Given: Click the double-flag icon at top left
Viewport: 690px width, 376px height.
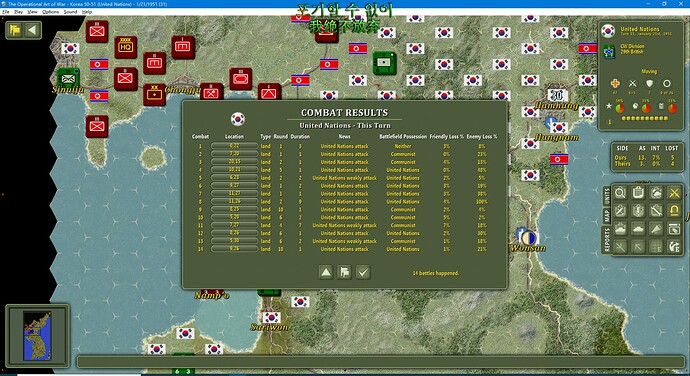Looking at the screenshot, I should 15,30.
